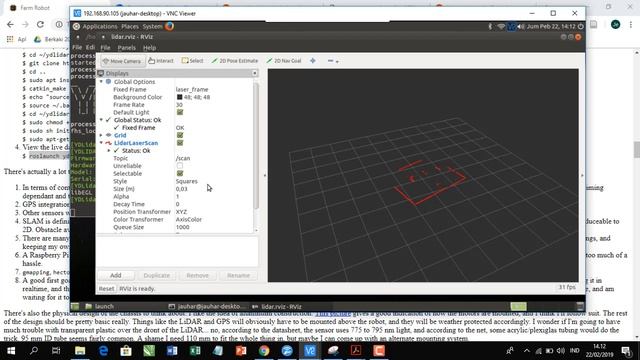
Task: Open Wi-Fi indicator in Ubuntu panel
Action: (501, 26)
